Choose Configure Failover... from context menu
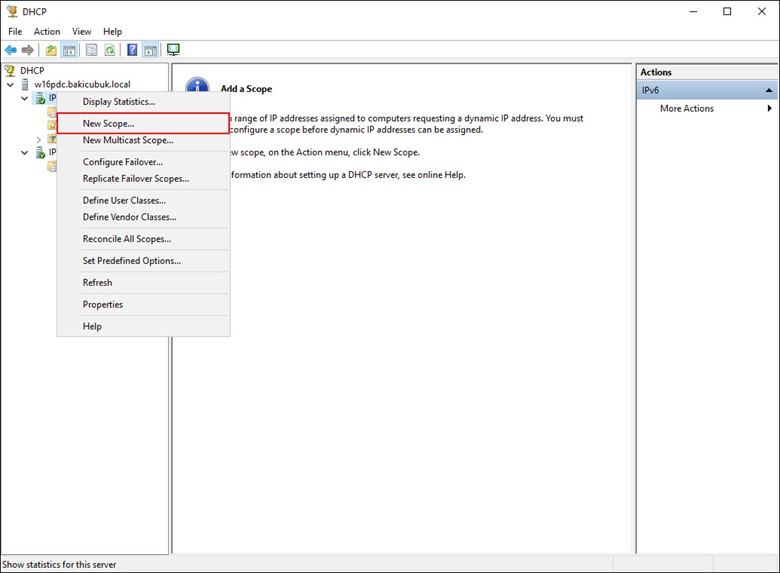Screen dimensions: 780x573 [x=143, y=162]
